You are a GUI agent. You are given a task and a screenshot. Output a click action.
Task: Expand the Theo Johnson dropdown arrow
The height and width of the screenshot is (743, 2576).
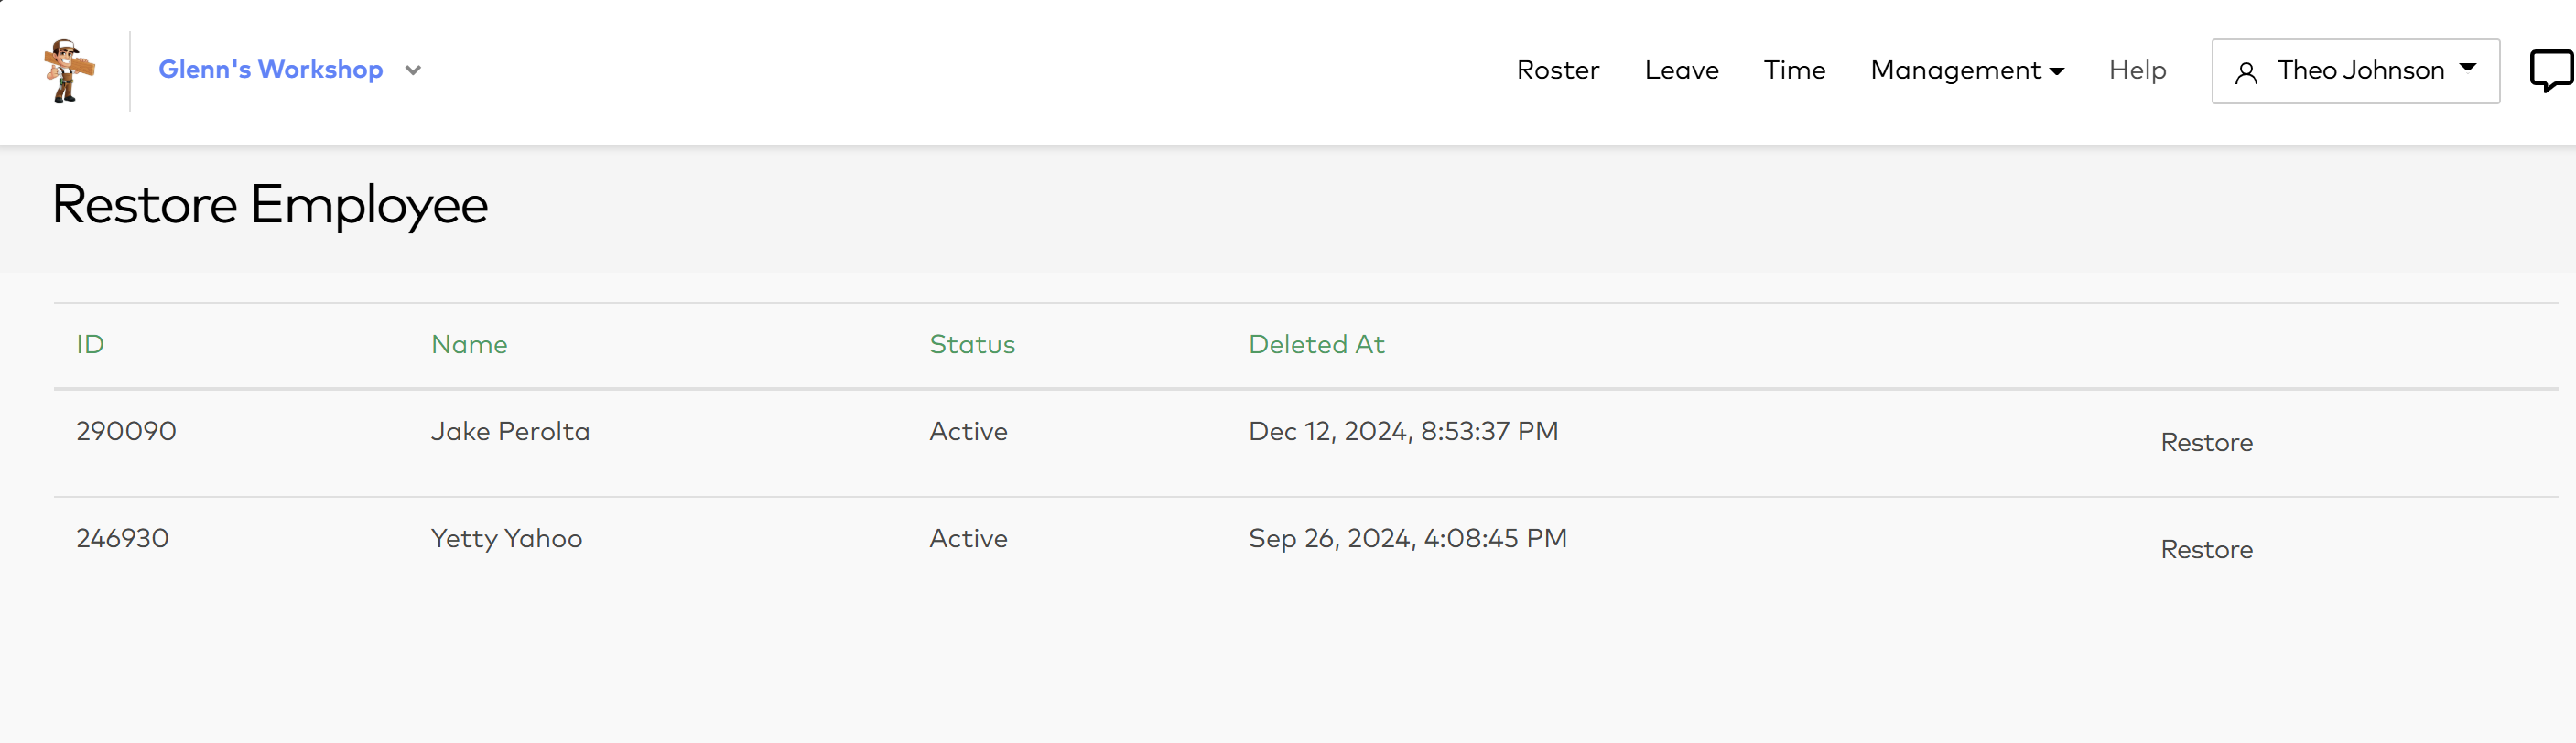tap(2468, 68)
